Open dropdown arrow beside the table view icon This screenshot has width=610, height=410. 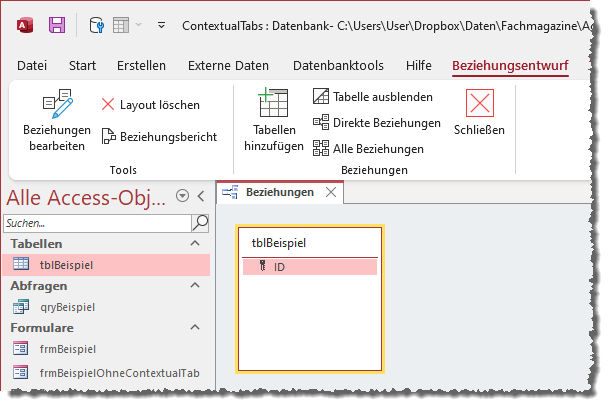(x=138, y=25)
